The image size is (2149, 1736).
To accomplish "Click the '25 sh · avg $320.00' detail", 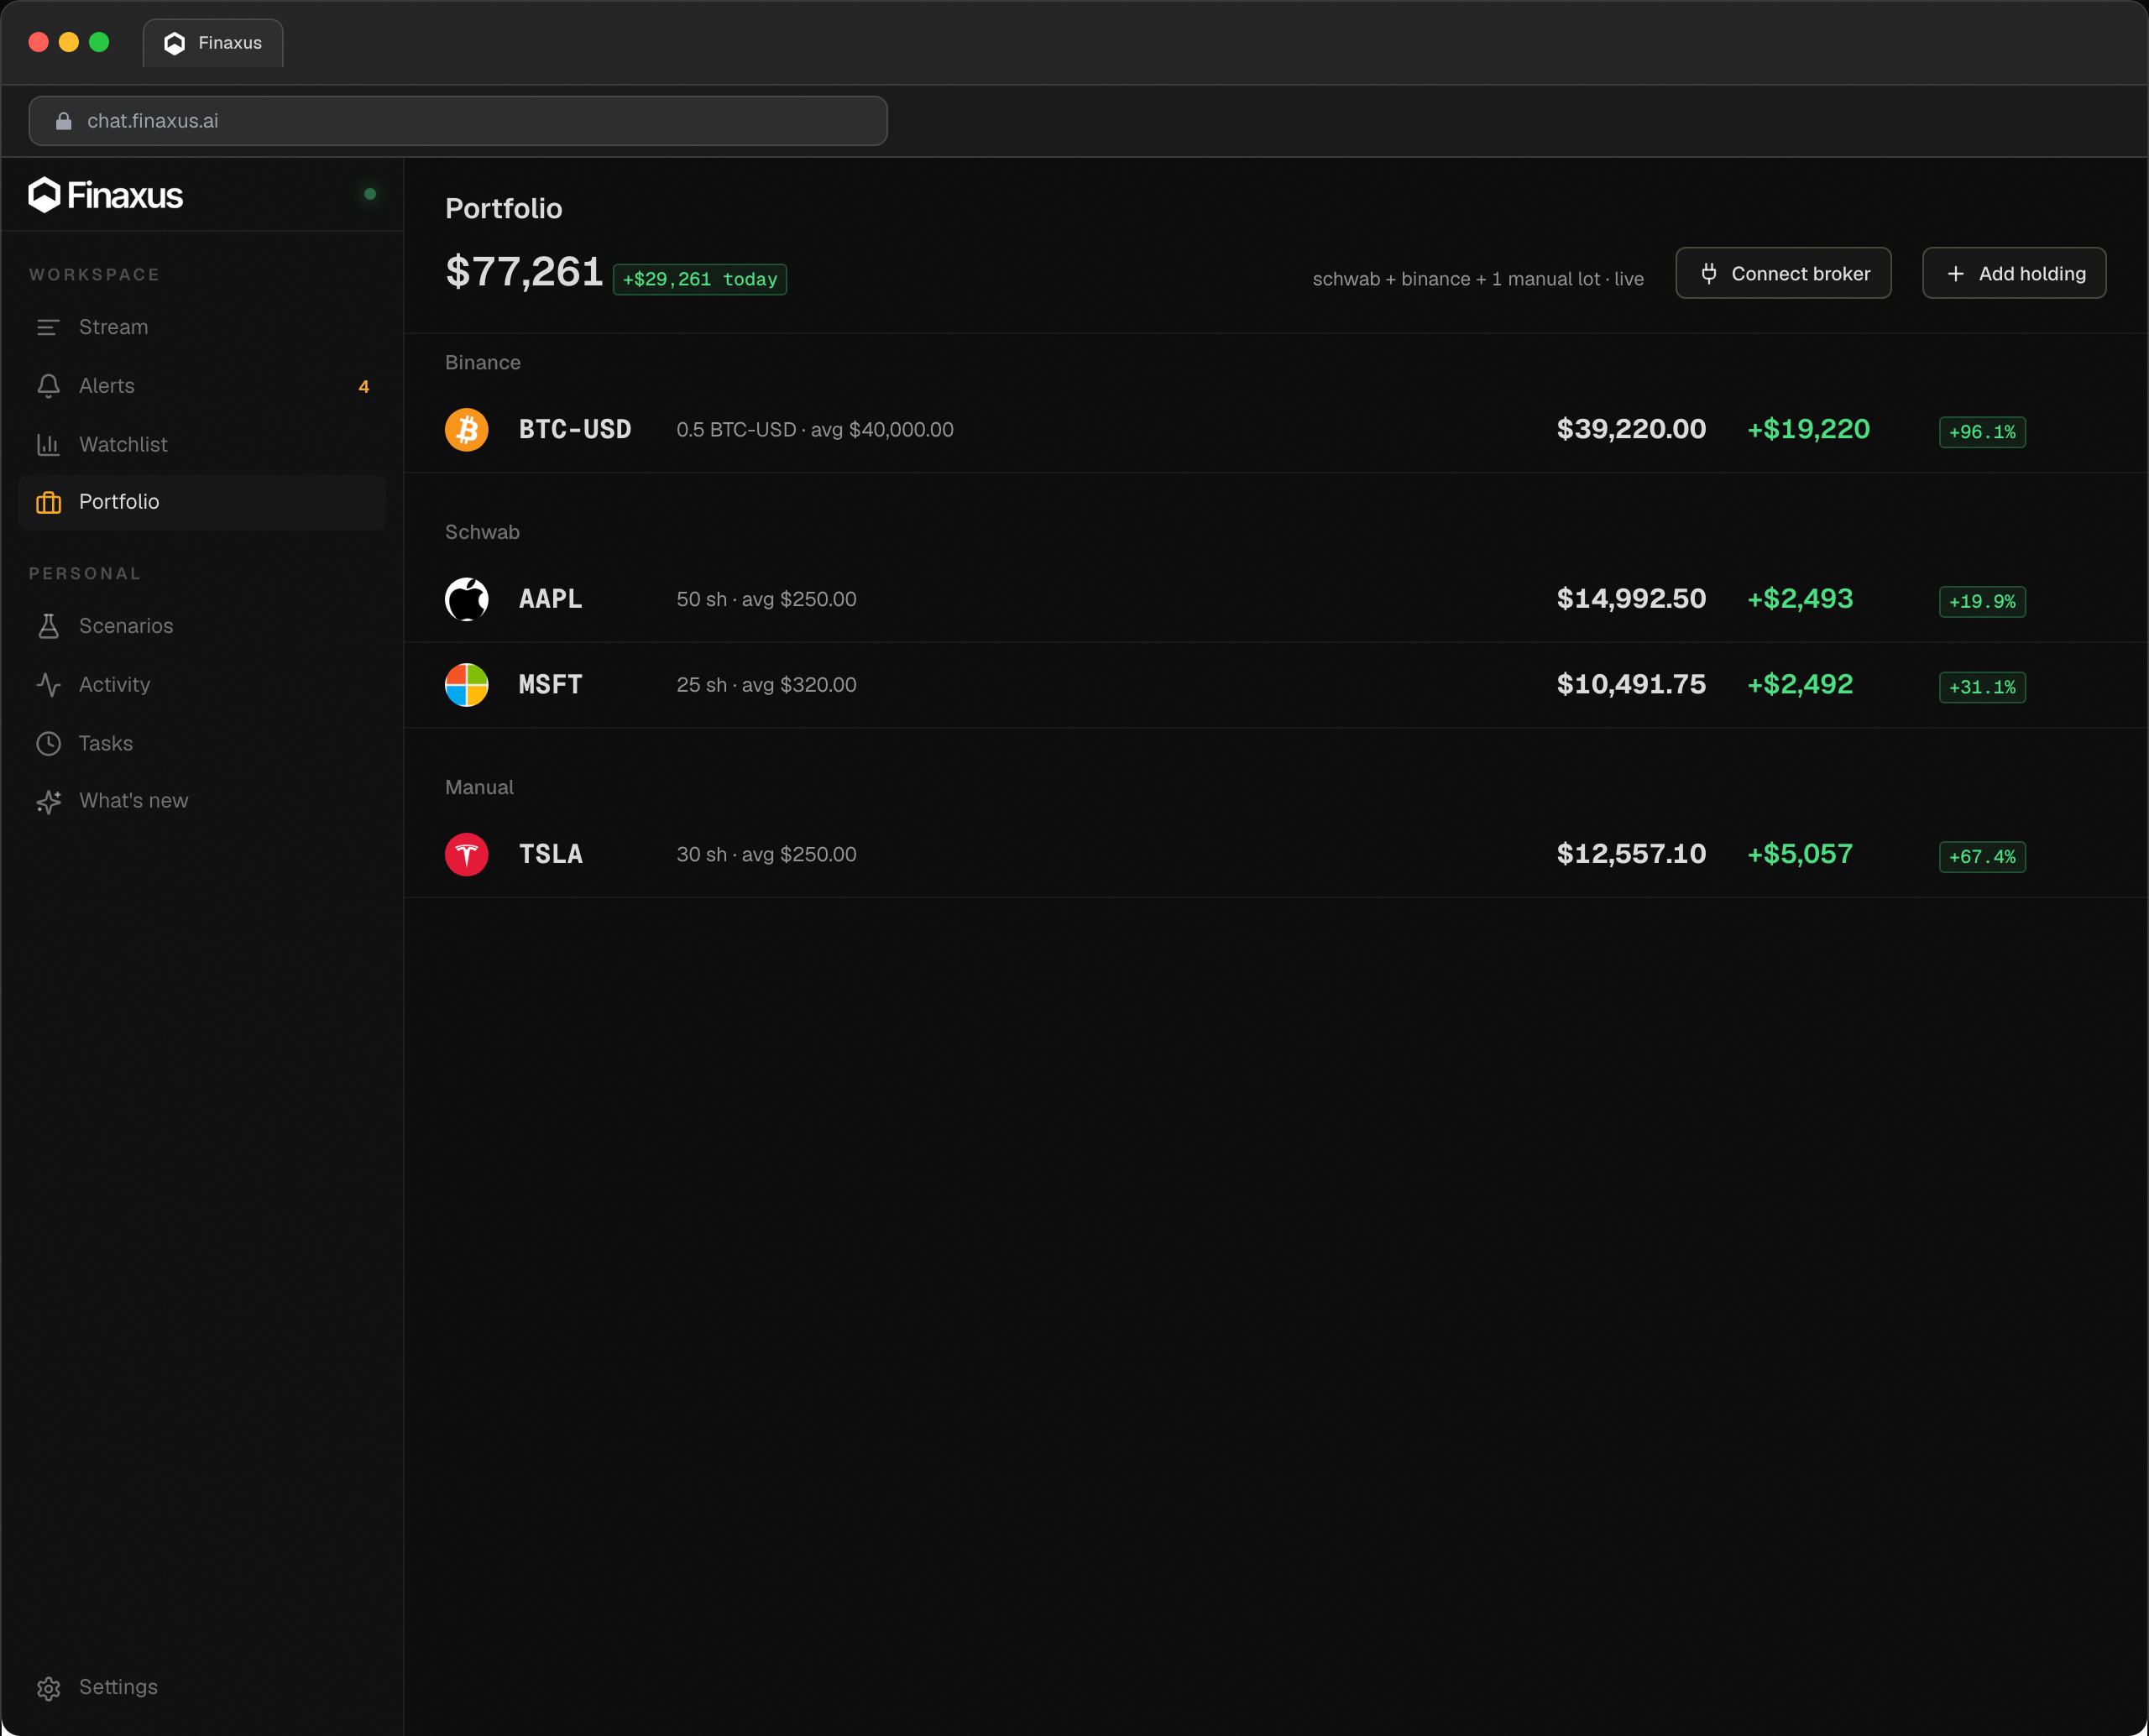I will coord(766,685).
